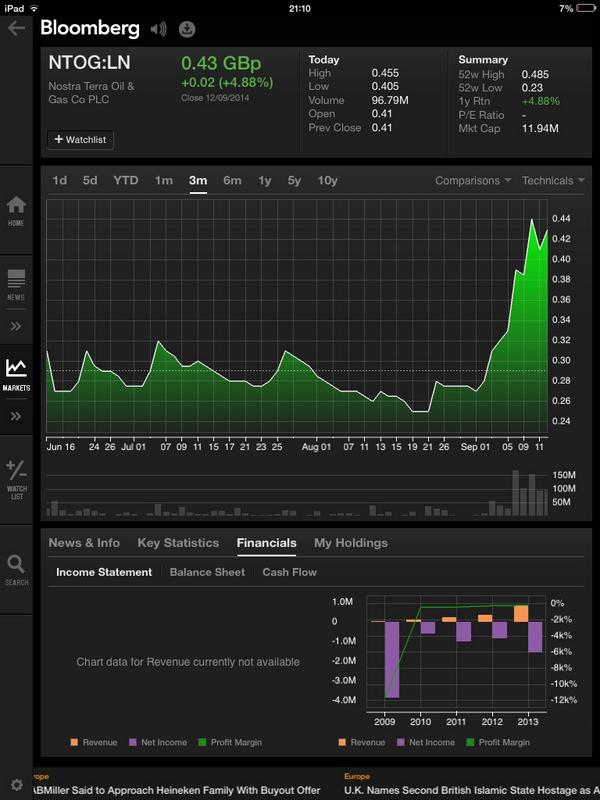Expand the chevron below News
Screen dimensions: 600x800
click(x=16, y=326)
